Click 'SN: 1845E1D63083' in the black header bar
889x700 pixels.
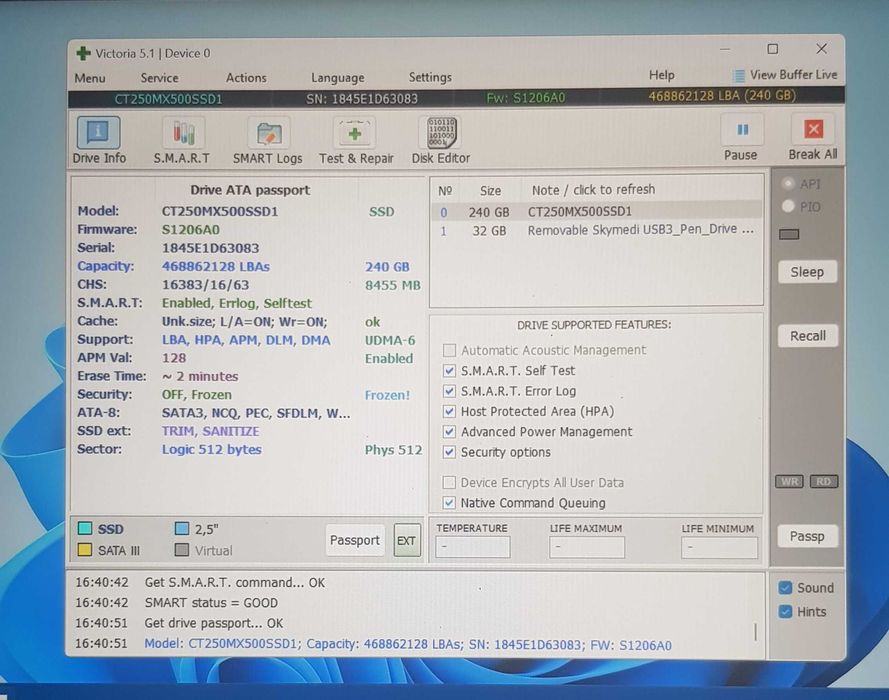[x=362, y=99]
